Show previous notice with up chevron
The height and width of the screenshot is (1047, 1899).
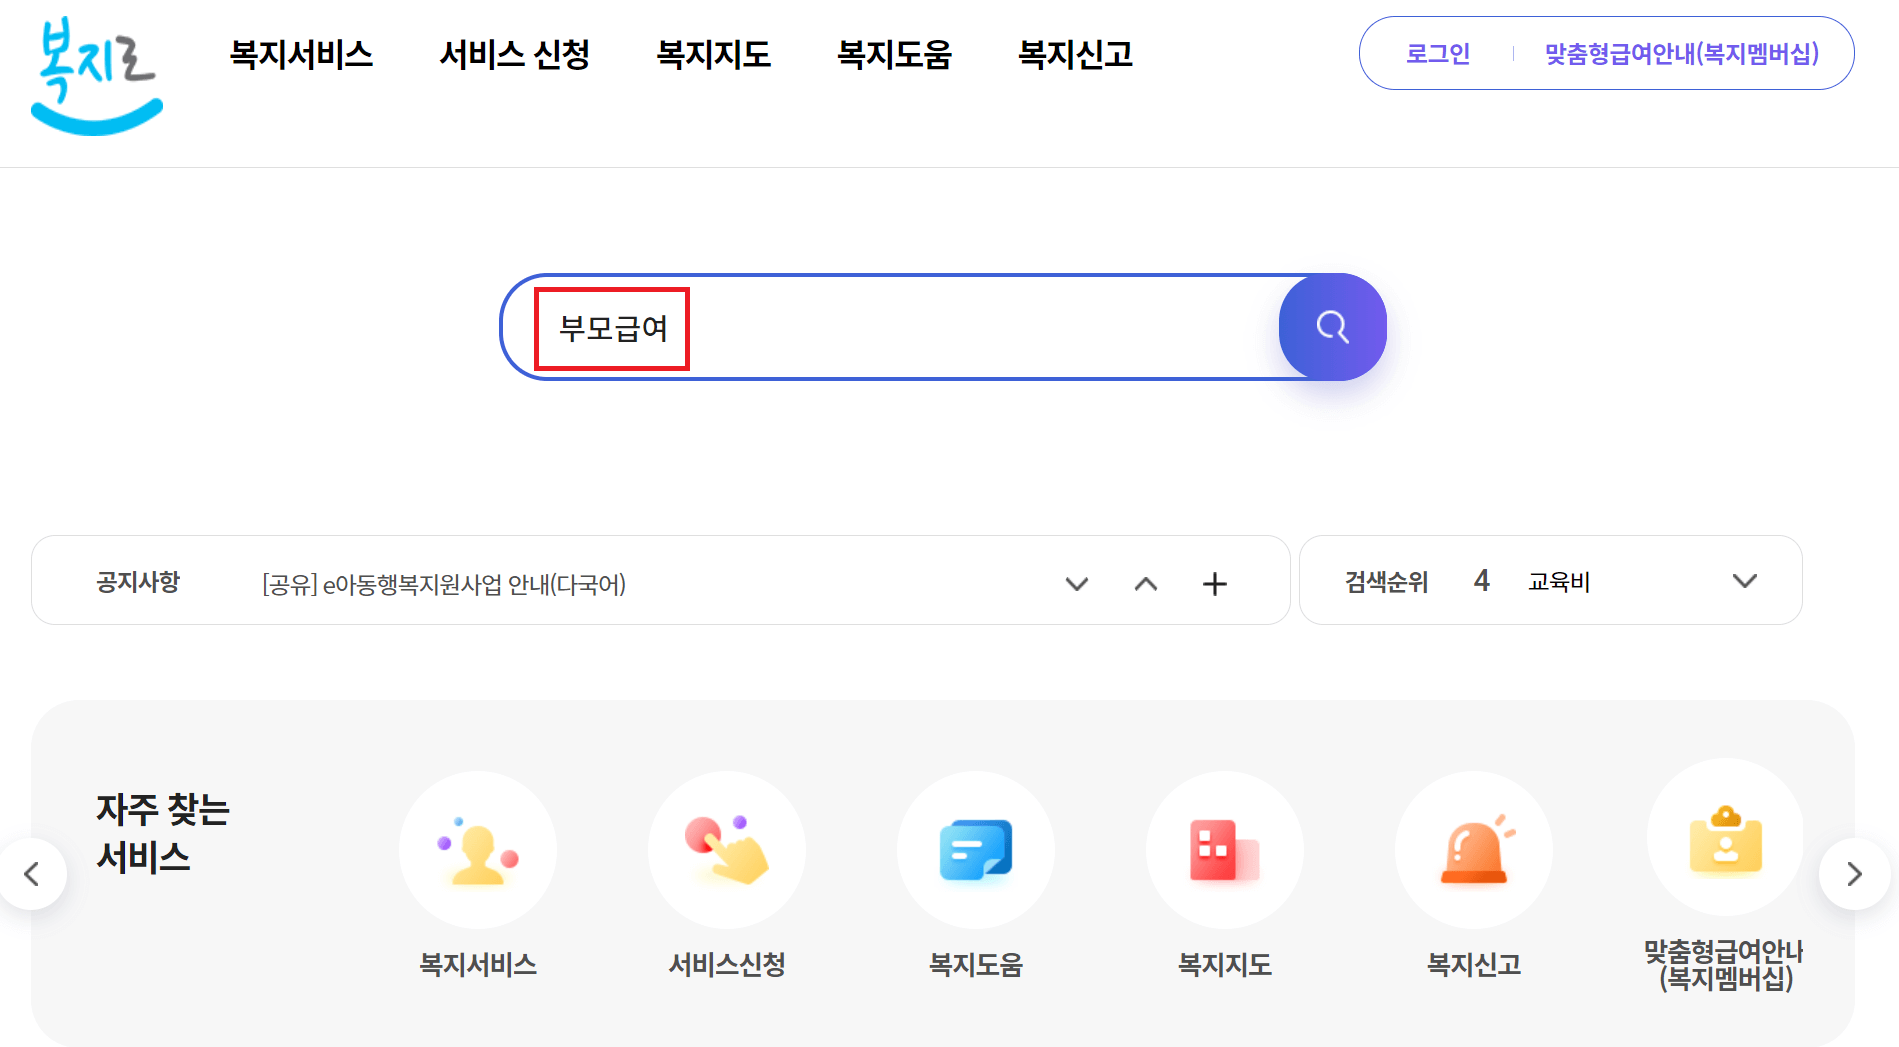(x=1146, y=584)
